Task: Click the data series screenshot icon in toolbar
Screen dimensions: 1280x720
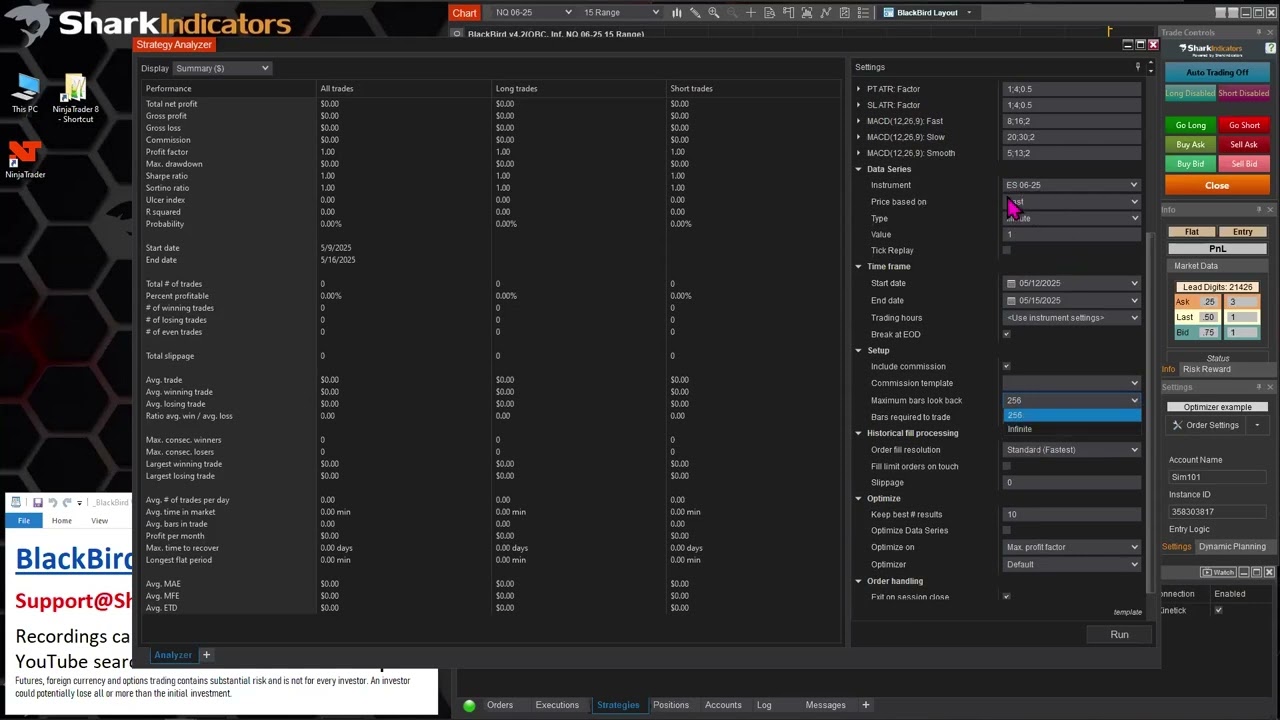Action: pyautogui.click(x=807, y=13)
